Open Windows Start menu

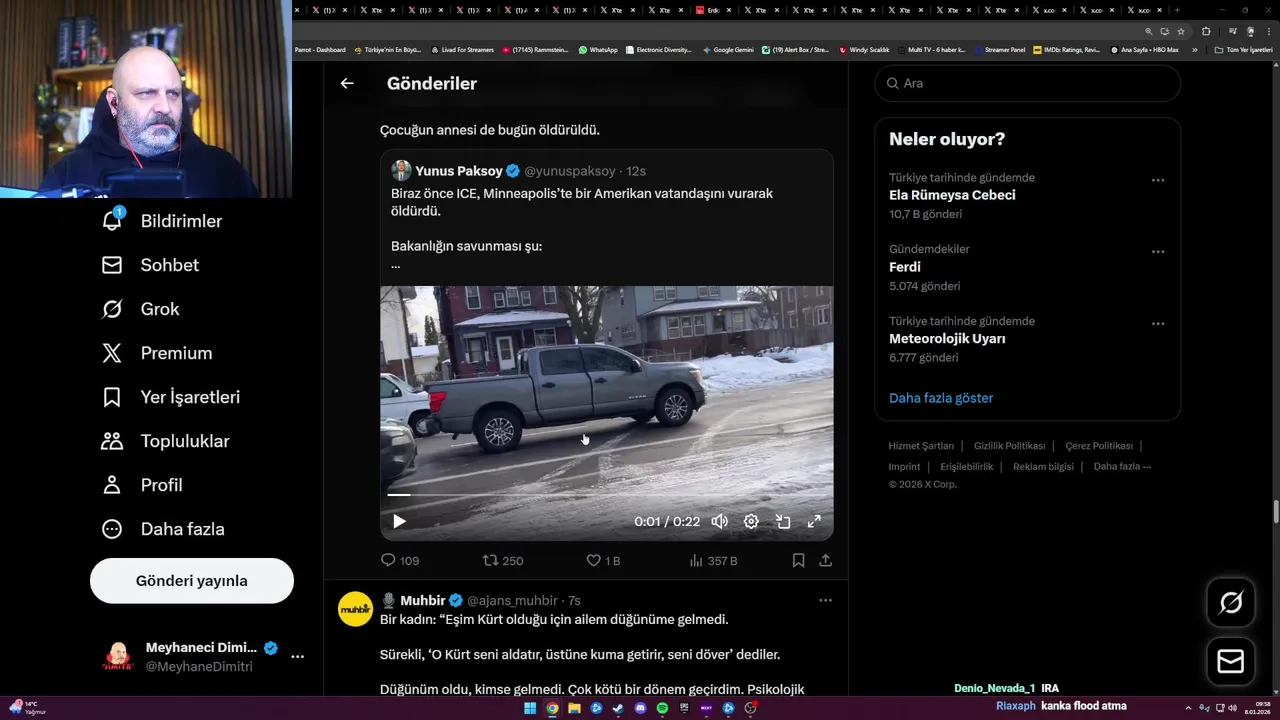pos(530,708)
